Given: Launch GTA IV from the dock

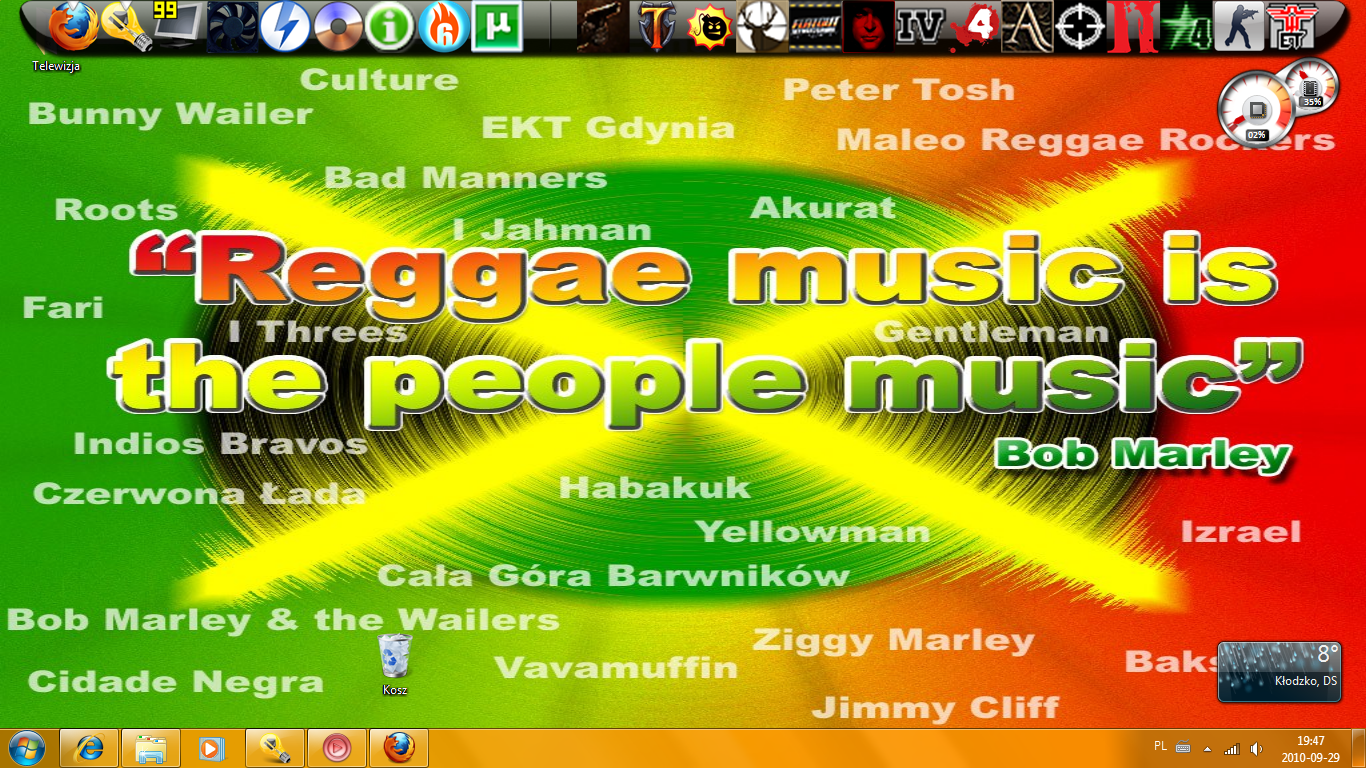Looking at the screenshot, I should point(919,27).
